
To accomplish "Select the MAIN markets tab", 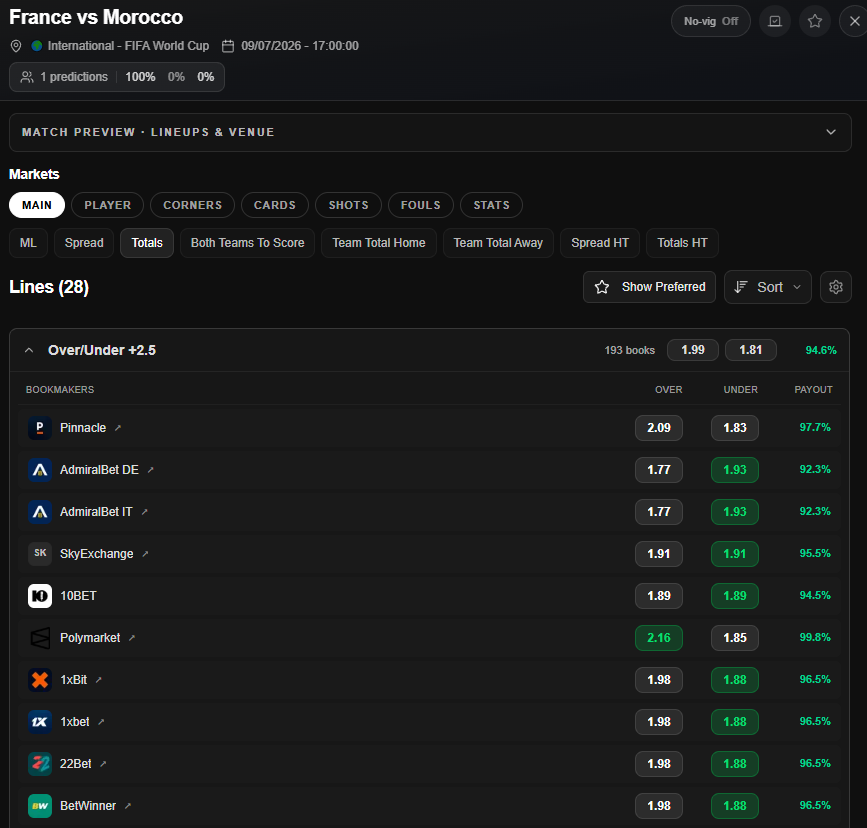I will click(37, 205).
